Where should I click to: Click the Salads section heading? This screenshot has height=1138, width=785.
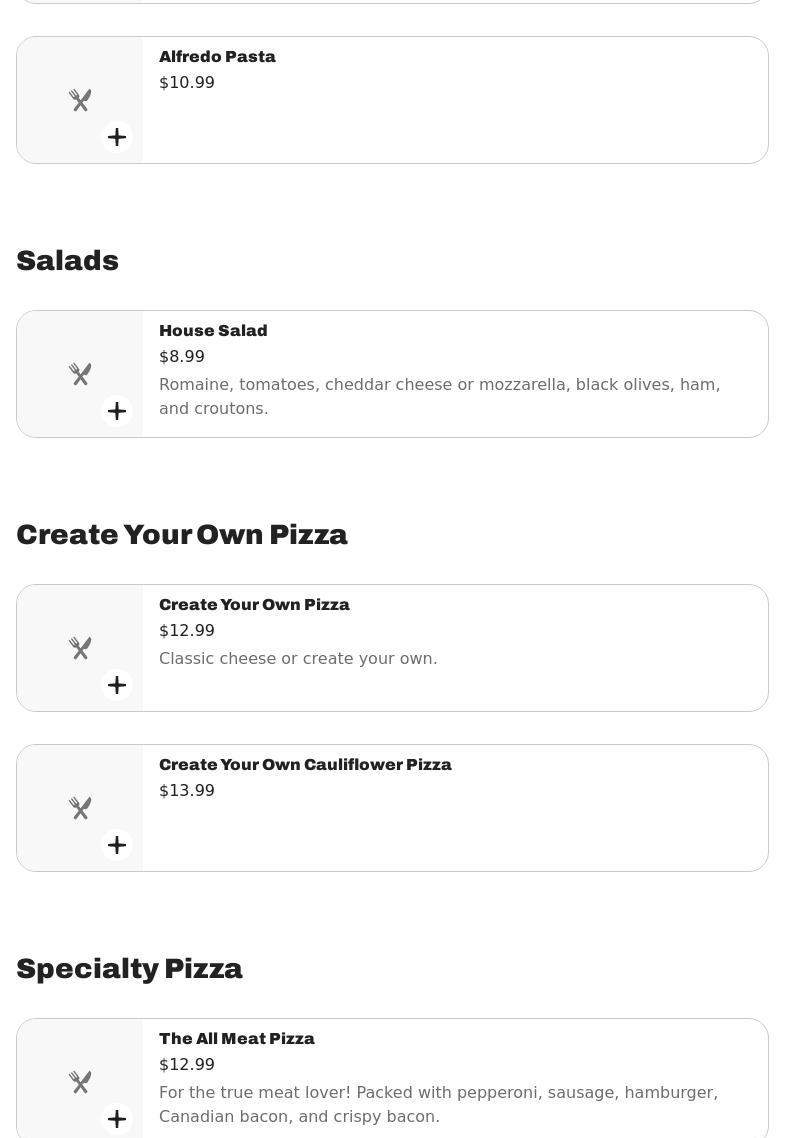(x=68, y=261)
